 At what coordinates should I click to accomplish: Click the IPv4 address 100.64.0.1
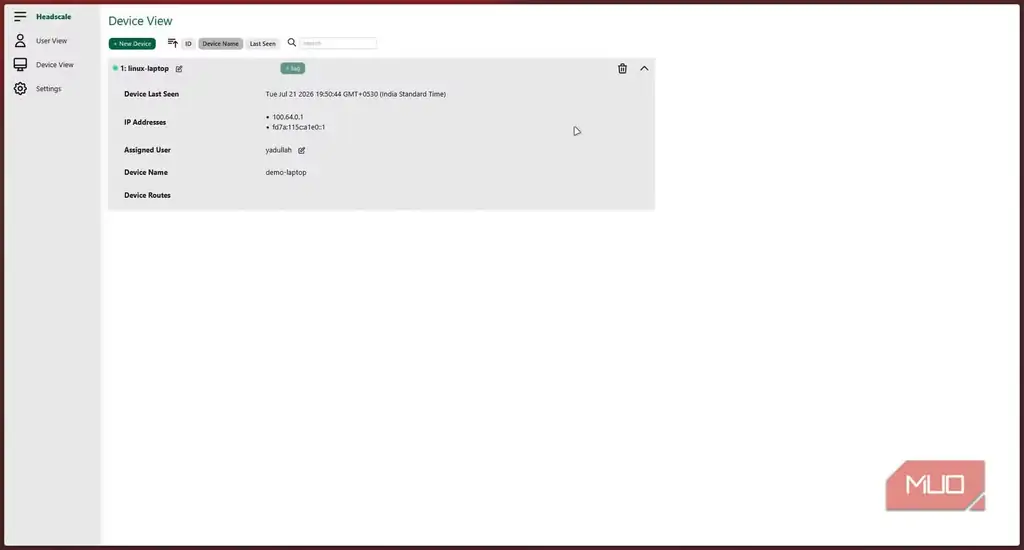coord(287,118)
